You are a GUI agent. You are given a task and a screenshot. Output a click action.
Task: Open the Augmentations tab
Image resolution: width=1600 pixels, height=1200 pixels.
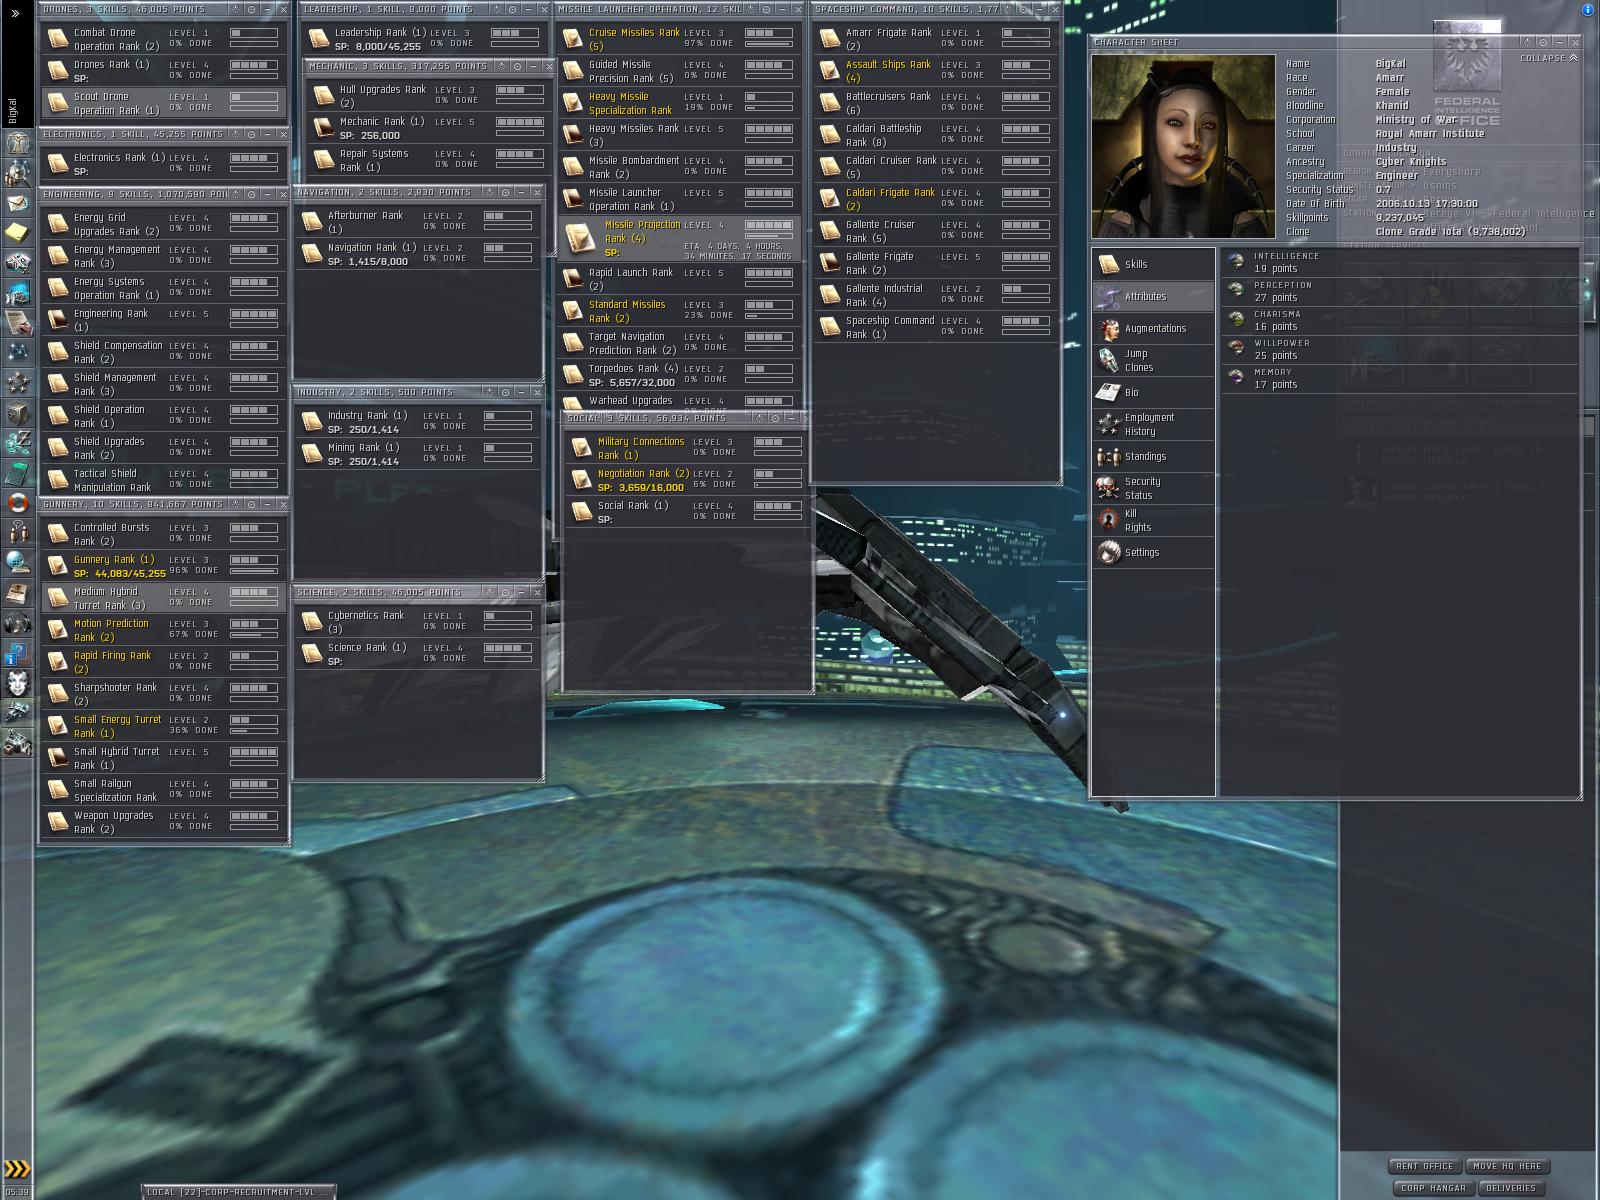coord(1153,328)
